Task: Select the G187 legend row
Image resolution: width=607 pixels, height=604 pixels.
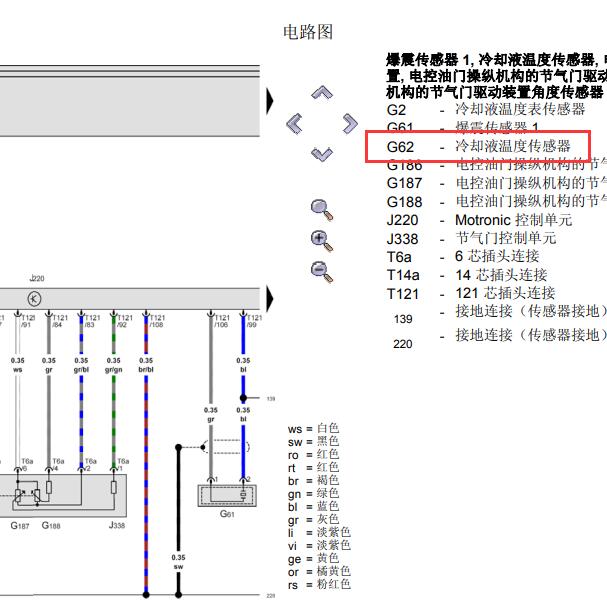Action: coord(497,183)
